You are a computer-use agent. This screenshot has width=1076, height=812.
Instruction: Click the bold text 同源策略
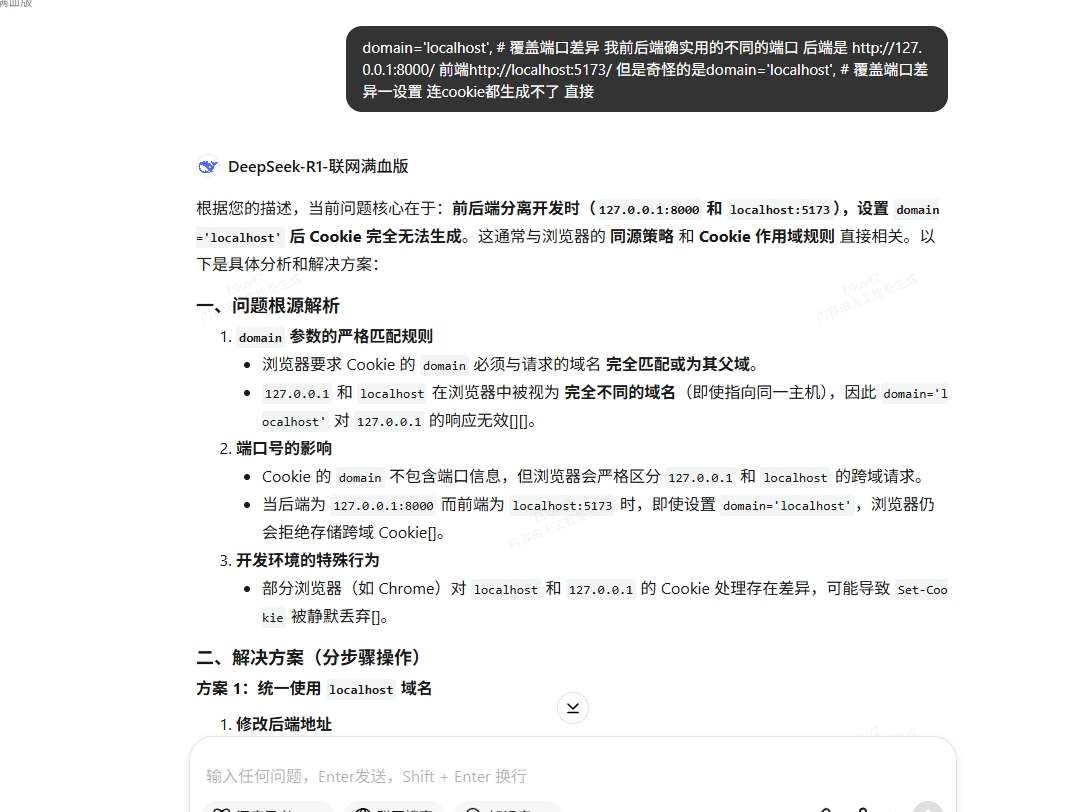point(642,236)
